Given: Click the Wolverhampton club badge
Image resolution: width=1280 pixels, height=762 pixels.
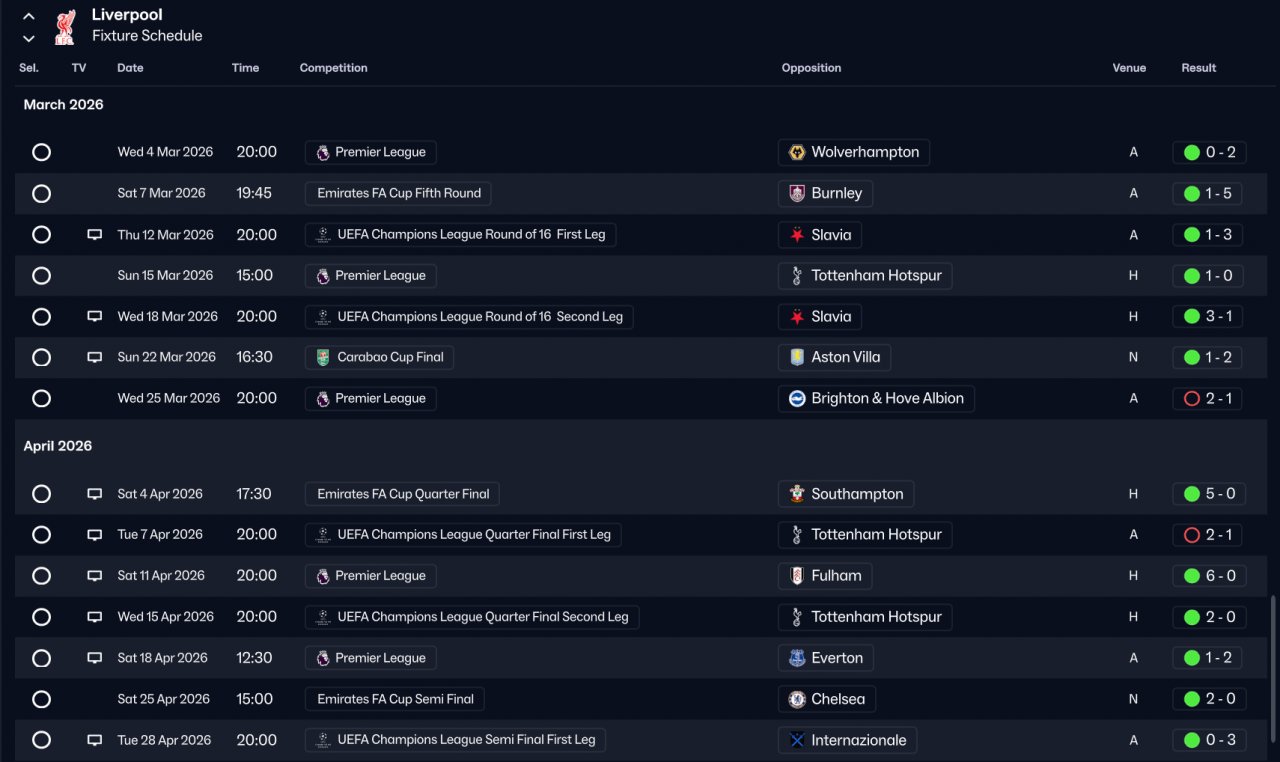Looking at the screenshot, I should 797,153.
